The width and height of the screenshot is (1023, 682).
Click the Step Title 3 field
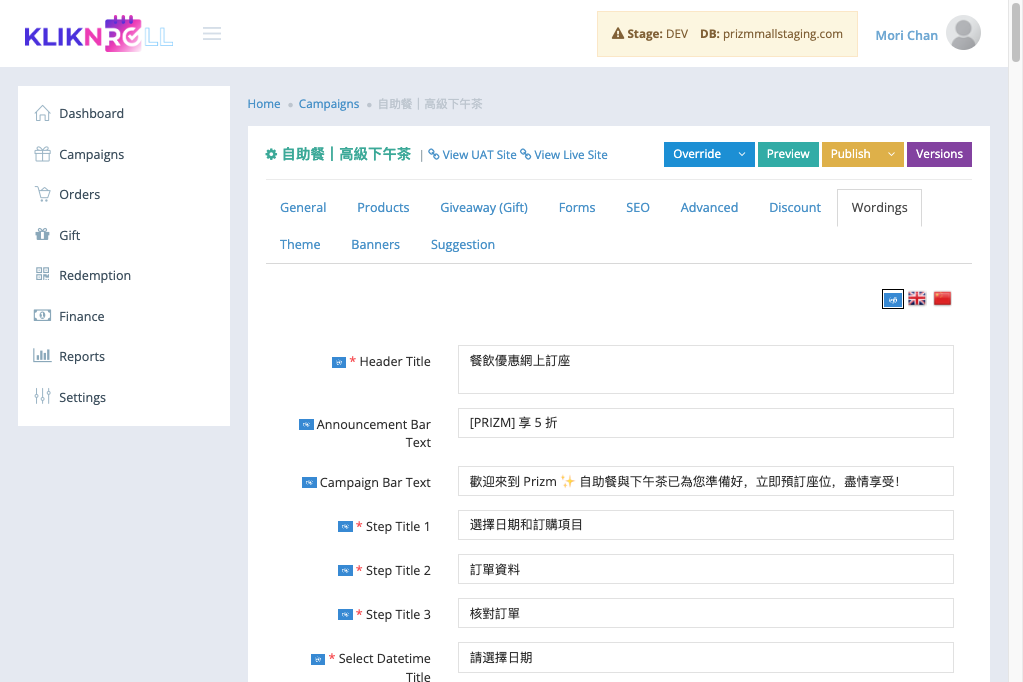pos(706,613)
